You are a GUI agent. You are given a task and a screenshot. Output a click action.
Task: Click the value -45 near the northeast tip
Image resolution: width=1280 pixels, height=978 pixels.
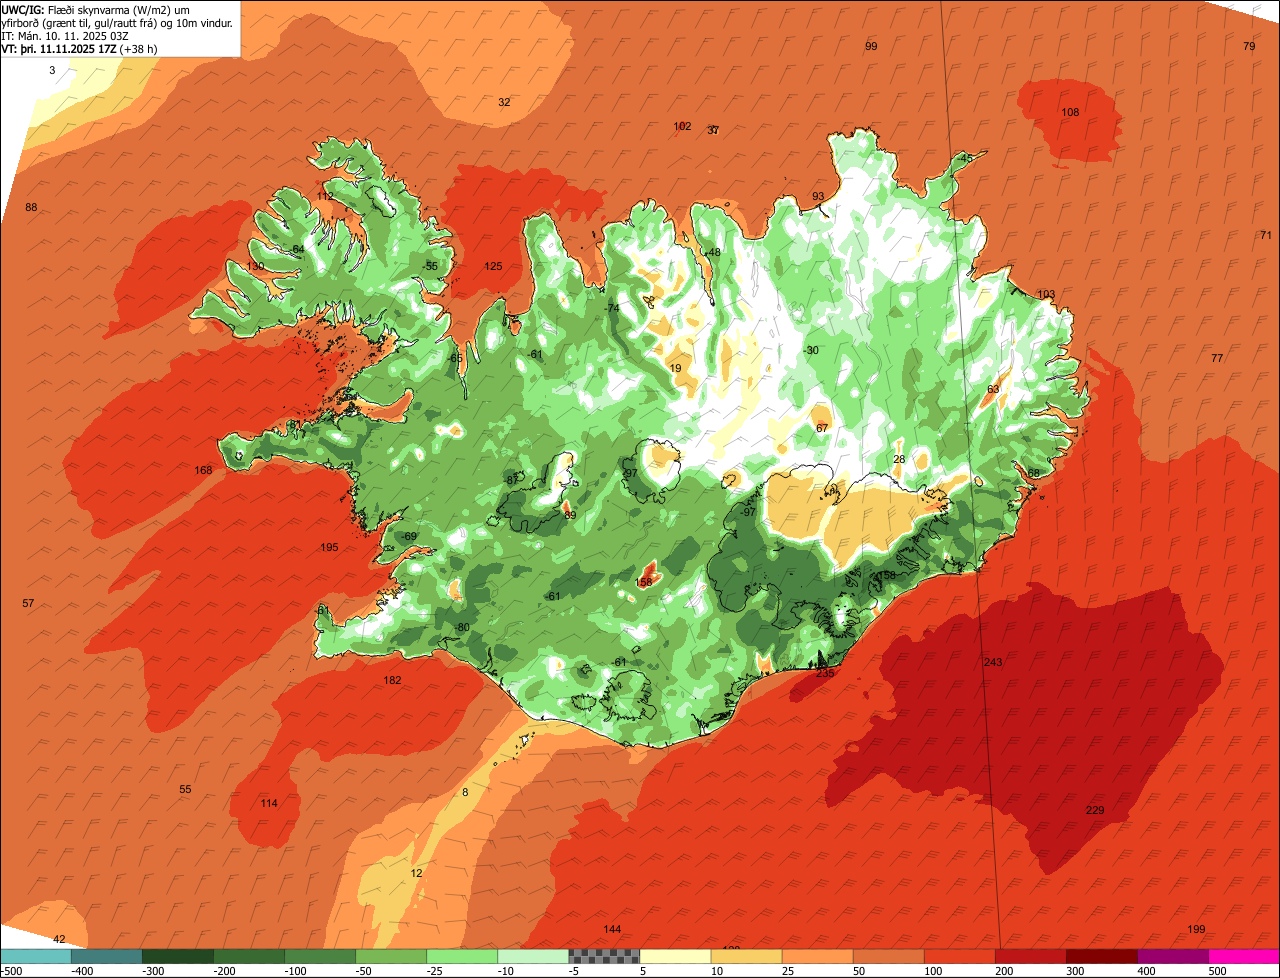coord(964,158)
